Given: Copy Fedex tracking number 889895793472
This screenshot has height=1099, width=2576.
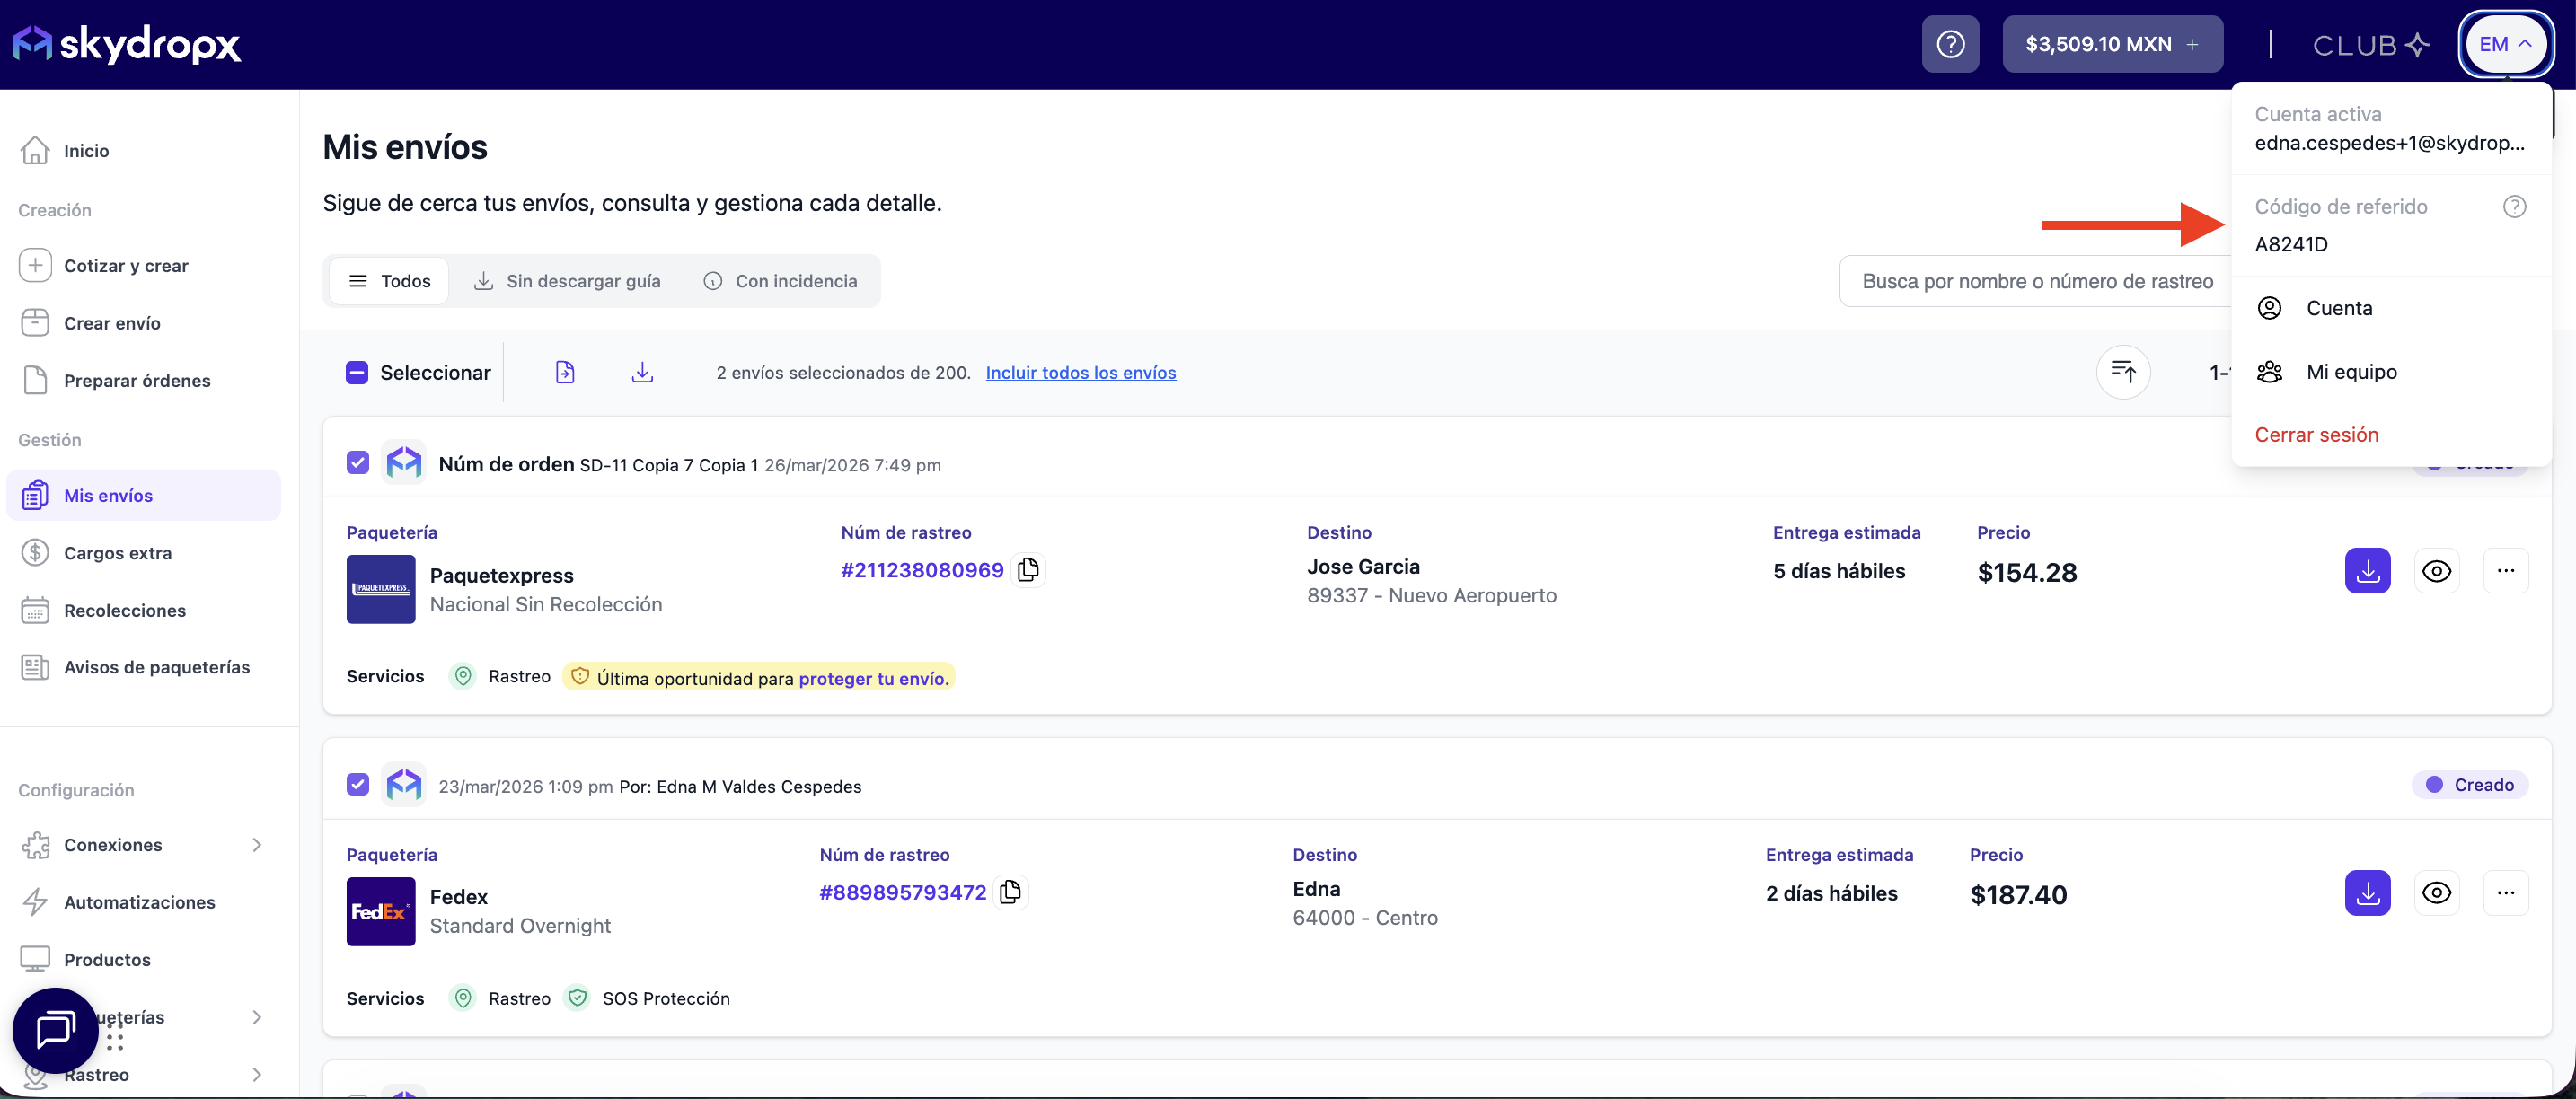Looking at the screenshot, I should 1011,892.
